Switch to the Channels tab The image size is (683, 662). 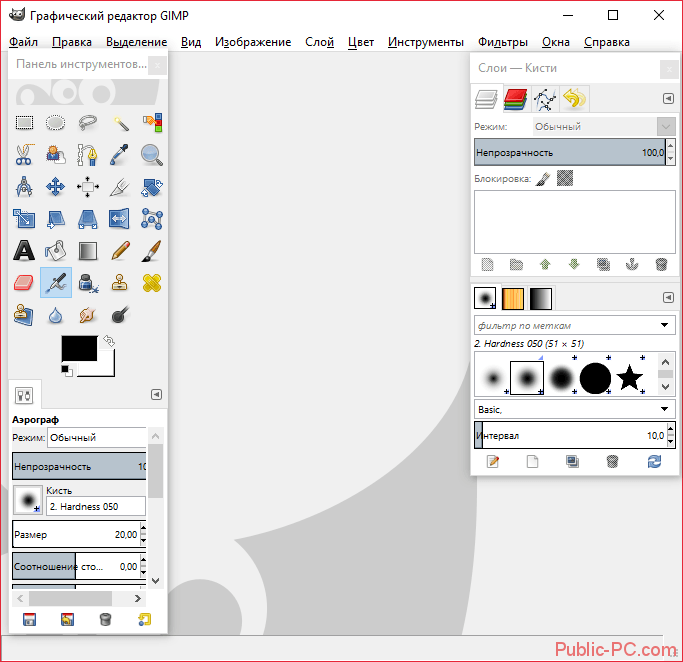click(515, 99)
